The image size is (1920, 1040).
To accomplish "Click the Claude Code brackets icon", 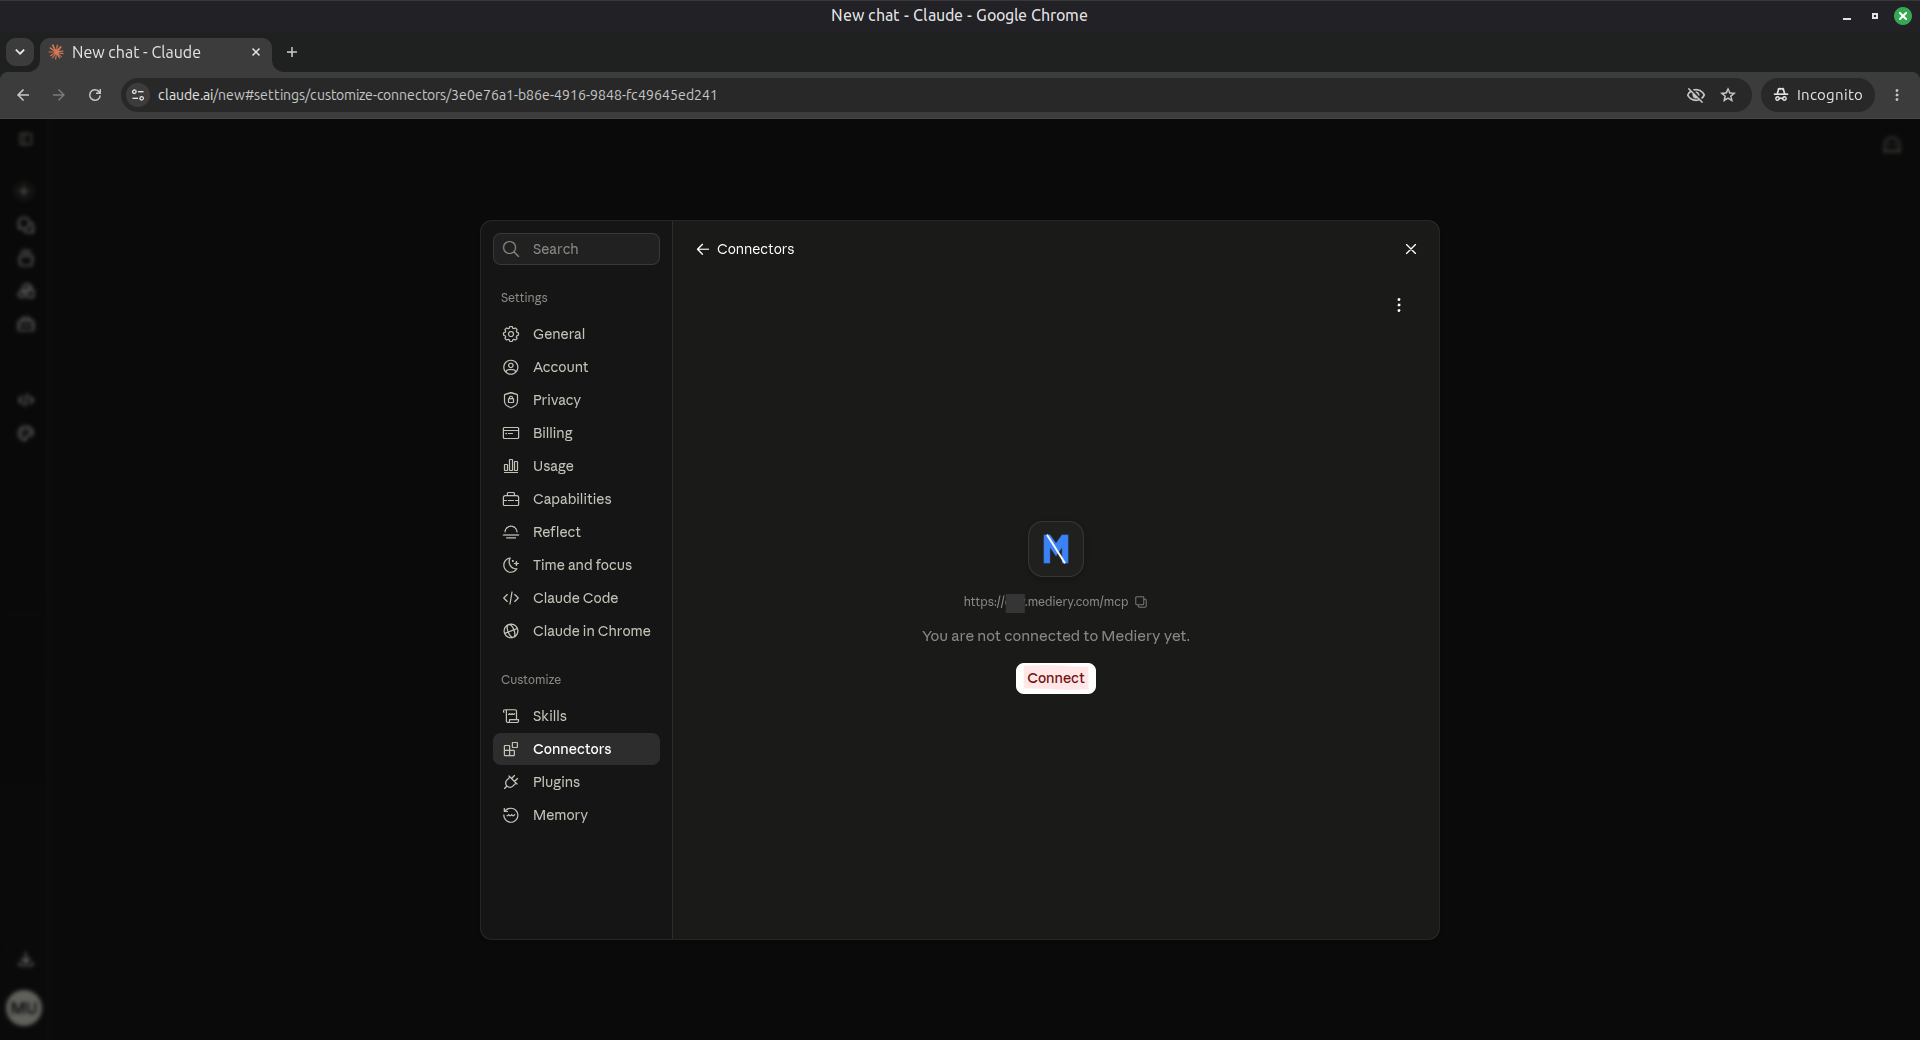I will click(511, 598).
